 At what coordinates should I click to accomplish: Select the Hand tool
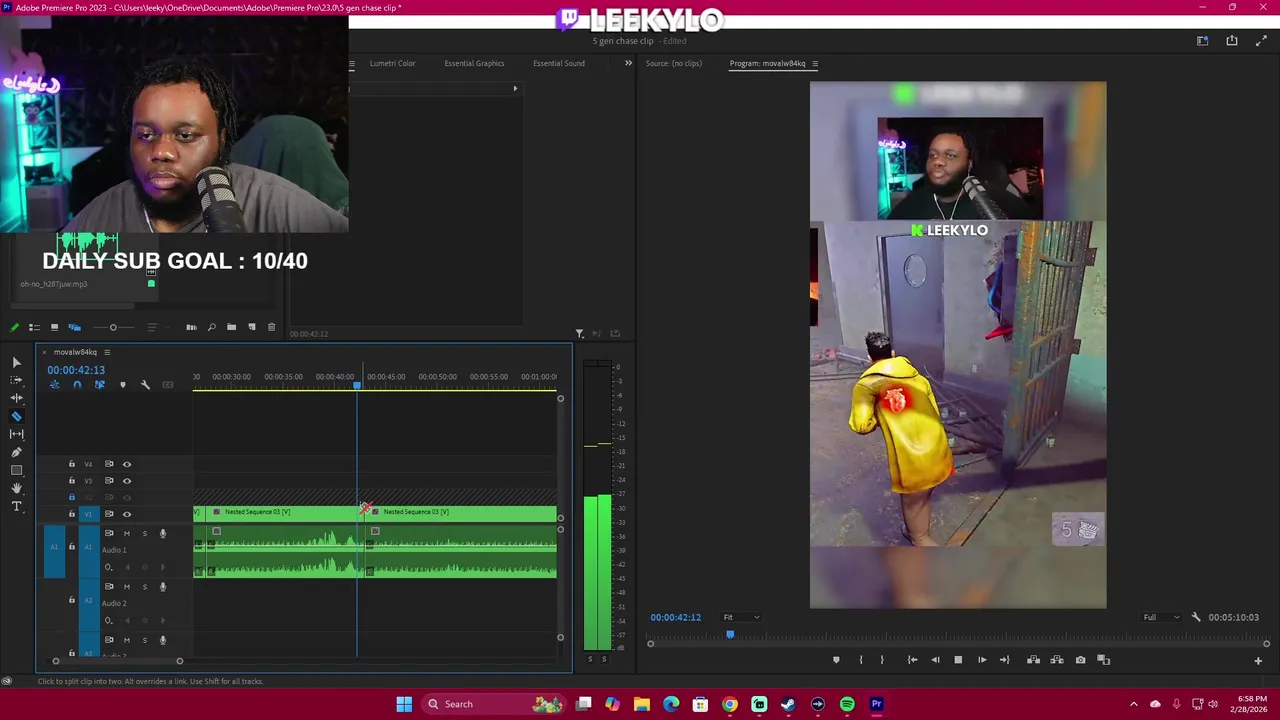(x=17, y=488)
